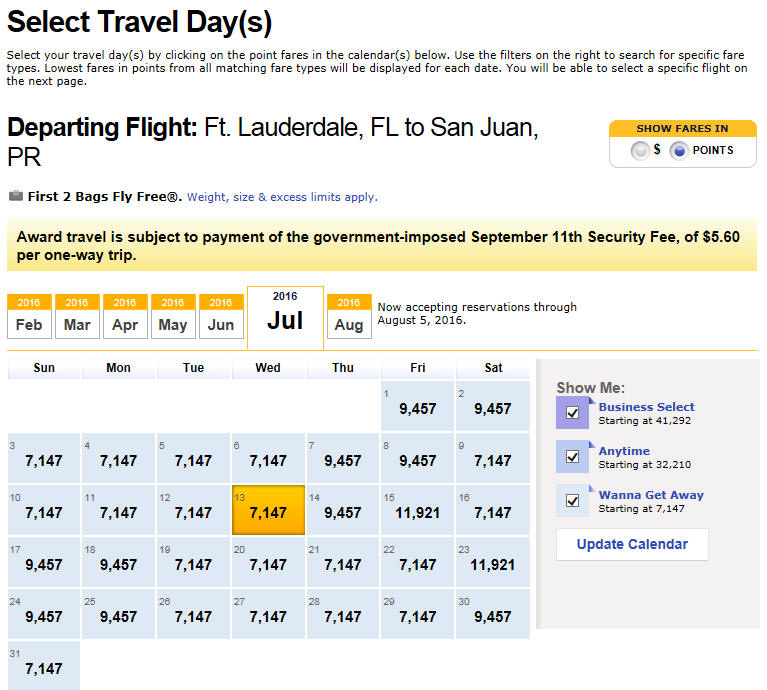Switch to the Aug 2016 tab
767x690 pixels.
349,316
